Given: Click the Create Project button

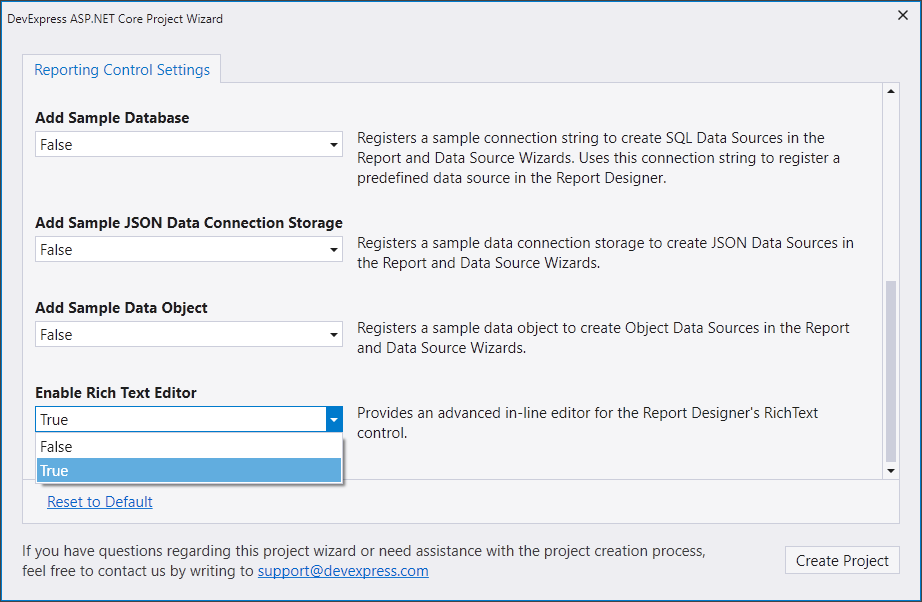Looking at the screenshot, I should 842,560.
